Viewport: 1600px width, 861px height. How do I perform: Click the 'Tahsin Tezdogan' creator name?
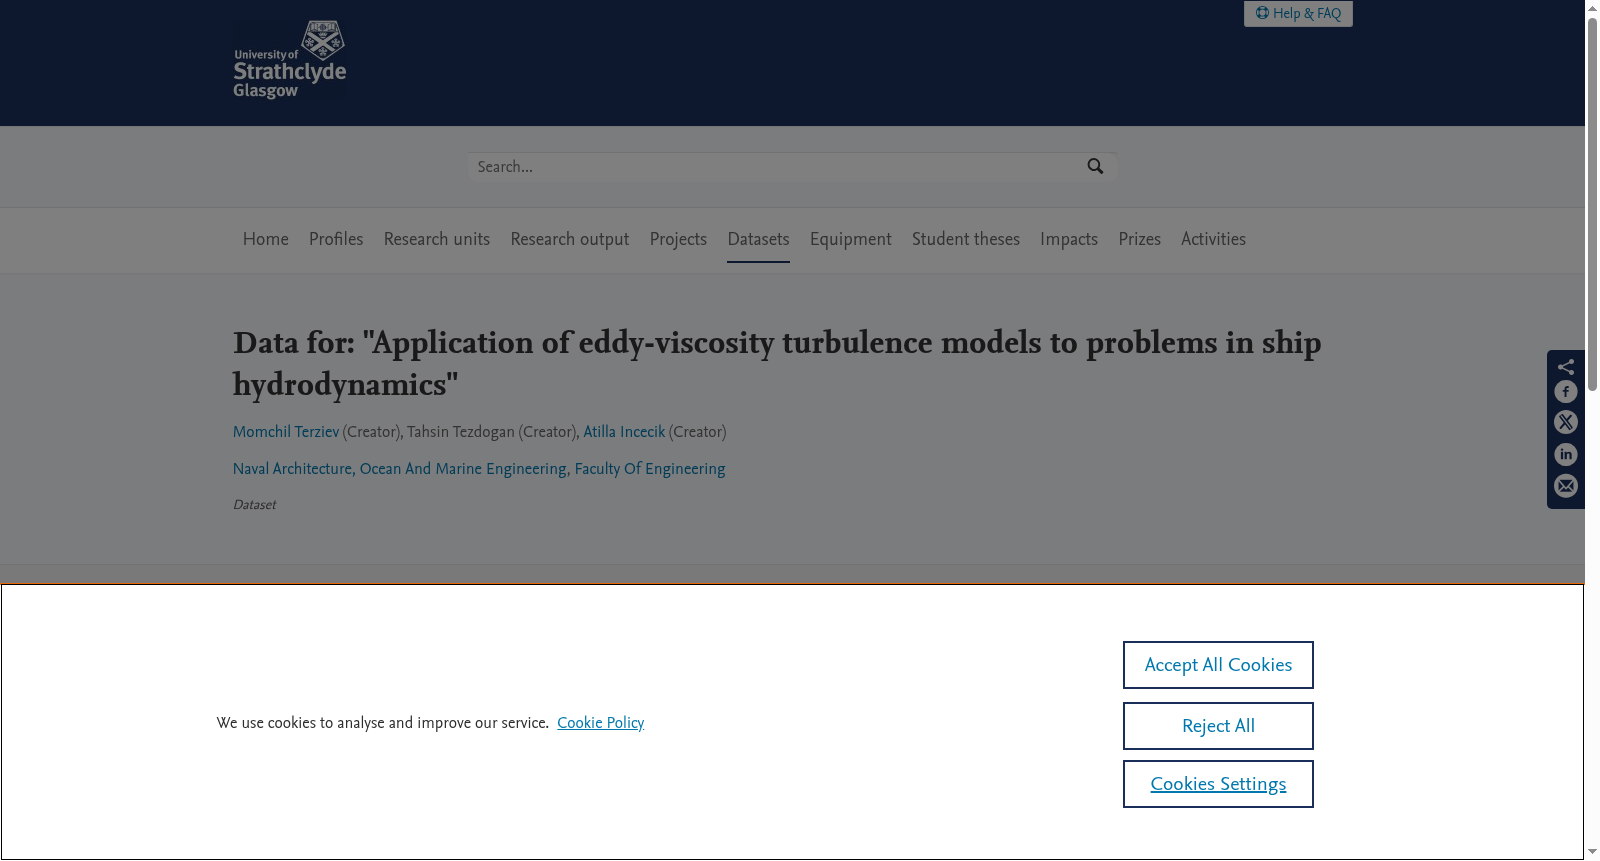[461, 432]
